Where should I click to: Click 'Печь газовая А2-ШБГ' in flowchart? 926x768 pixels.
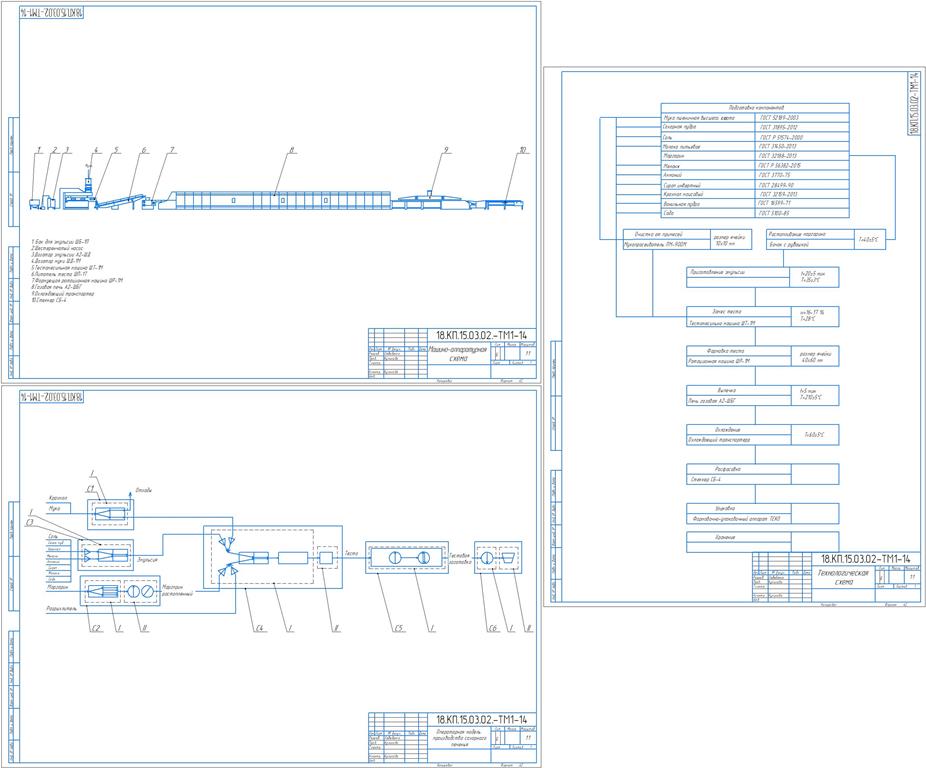[x=712, y=401]
